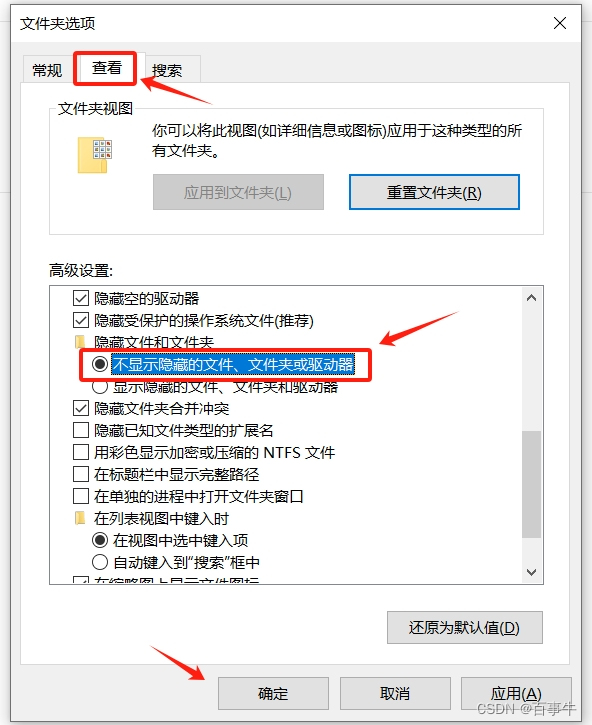This screenshot has height=725, width=592.
Task: Click folder icon beside 在列表视图中键入时
Action: (x=80, y=518)
